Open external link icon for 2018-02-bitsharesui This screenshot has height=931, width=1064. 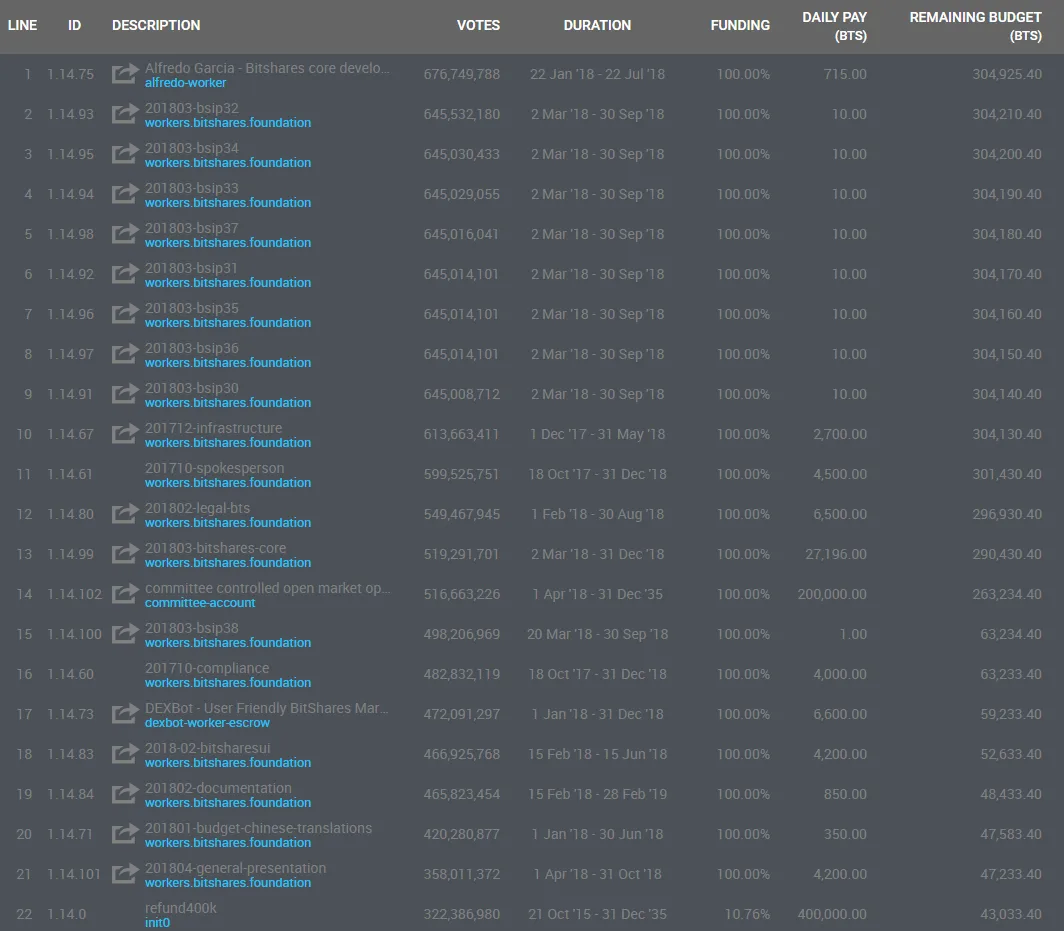pyautogui.click(x=125, y=754)
